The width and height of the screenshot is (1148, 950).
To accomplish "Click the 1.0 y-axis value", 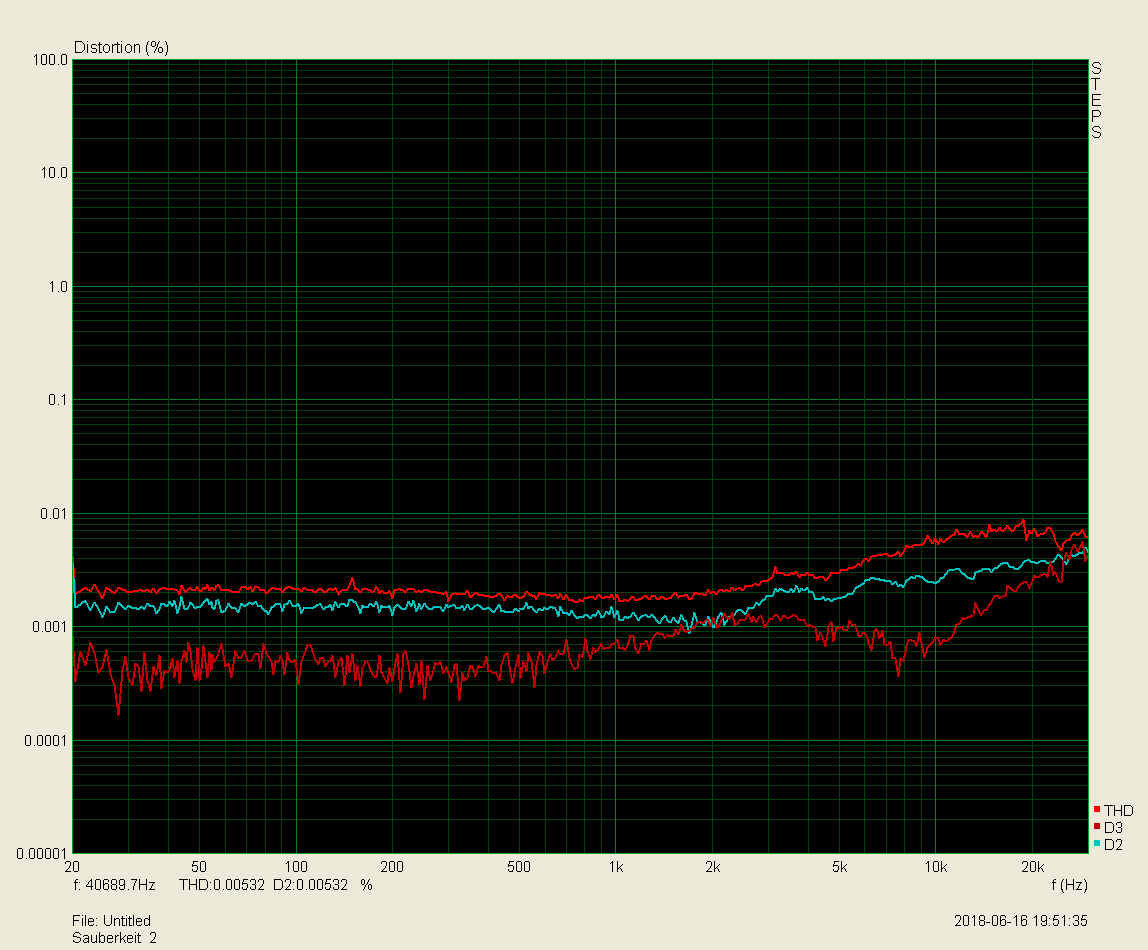I will 58,287.
